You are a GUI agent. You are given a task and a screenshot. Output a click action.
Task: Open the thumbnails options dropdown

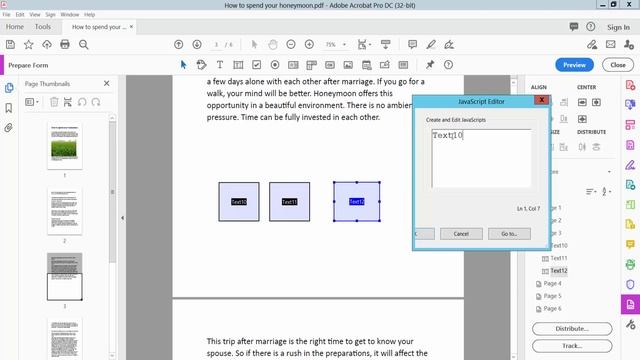point(32,102)
